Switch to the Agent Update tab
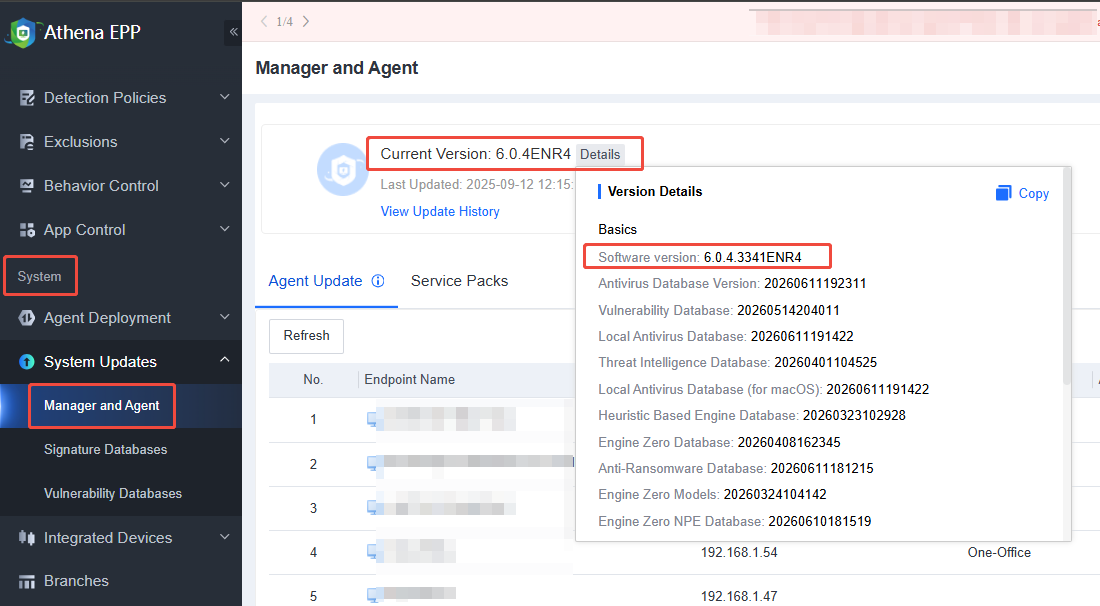Image resolution: width=1100 pixels, height=606 pixels. [315, 281]
